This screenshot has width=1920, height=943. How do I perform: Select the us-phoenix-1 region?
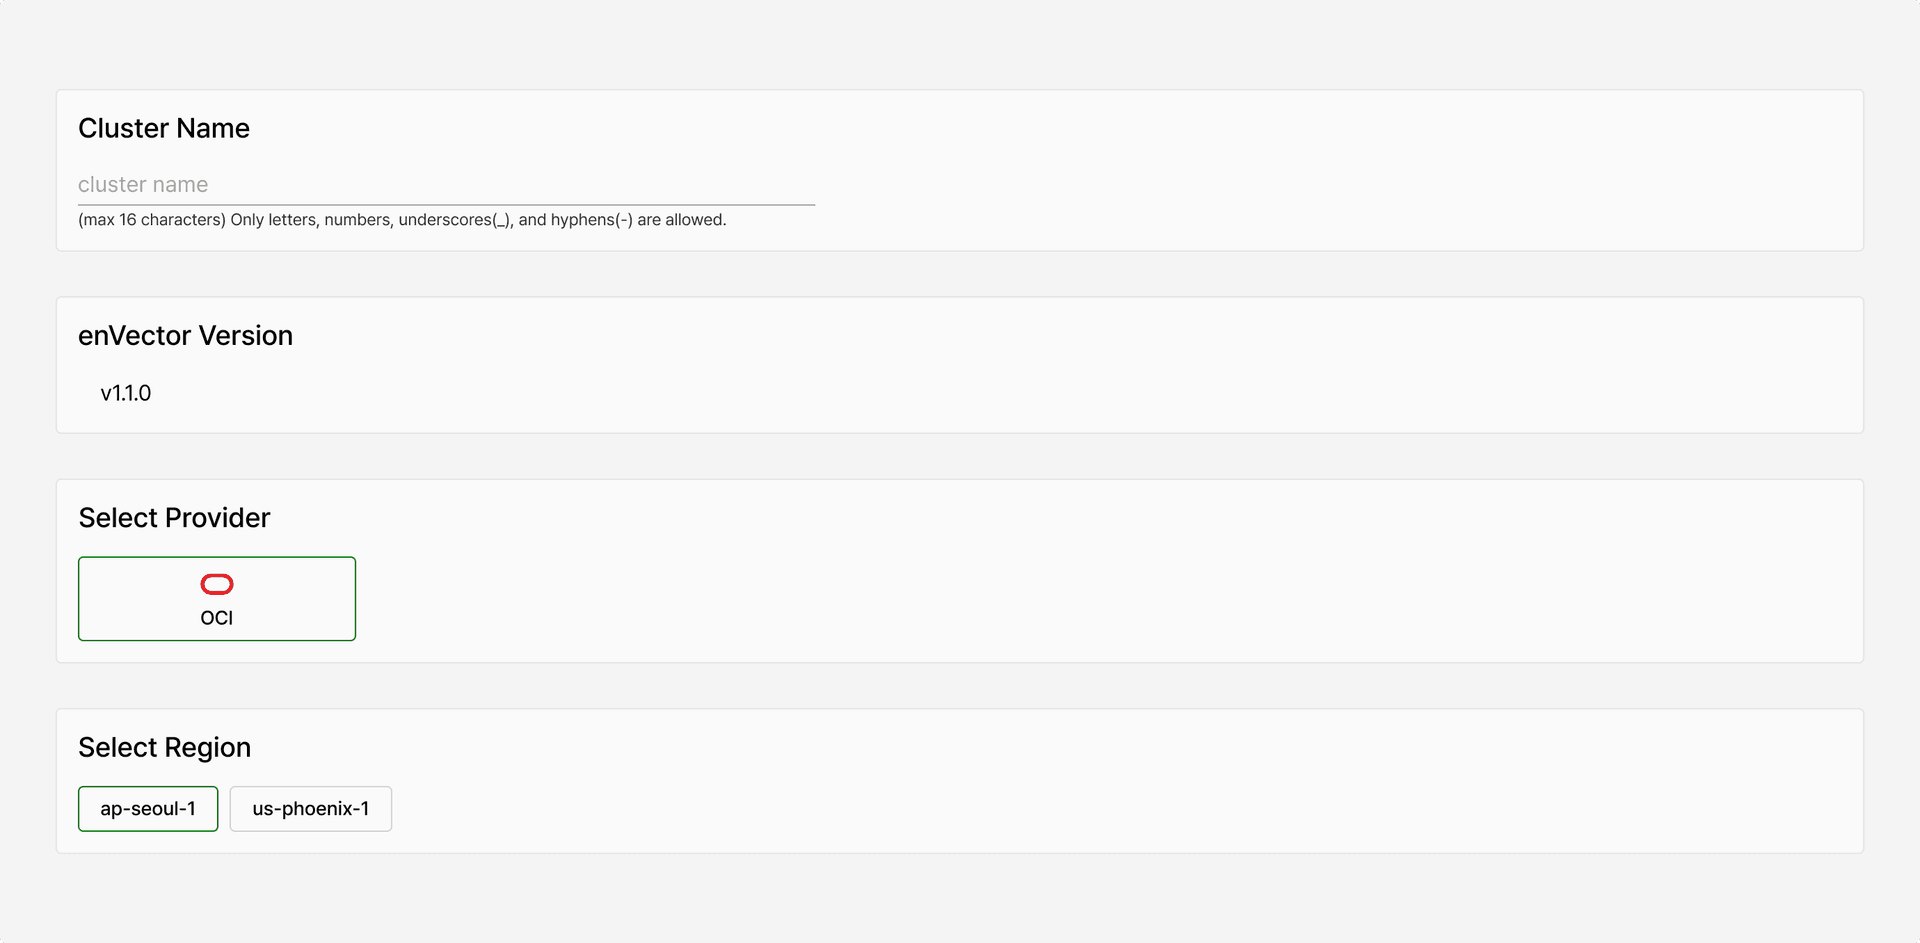(310, 808)
